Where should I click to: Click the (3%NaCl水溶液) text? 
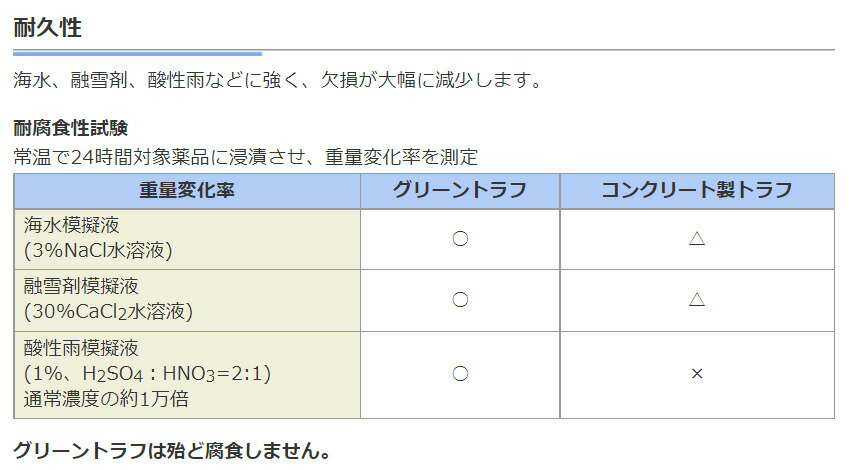98,250
